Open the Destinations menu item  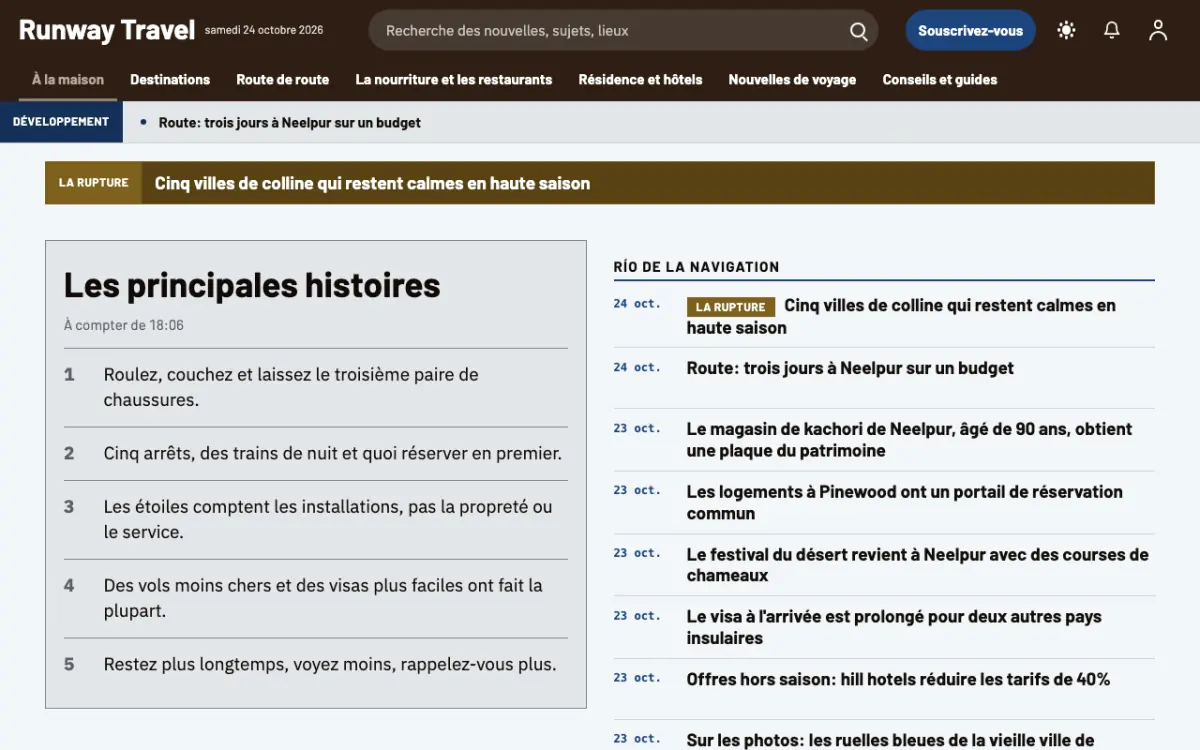coord(170,79)
